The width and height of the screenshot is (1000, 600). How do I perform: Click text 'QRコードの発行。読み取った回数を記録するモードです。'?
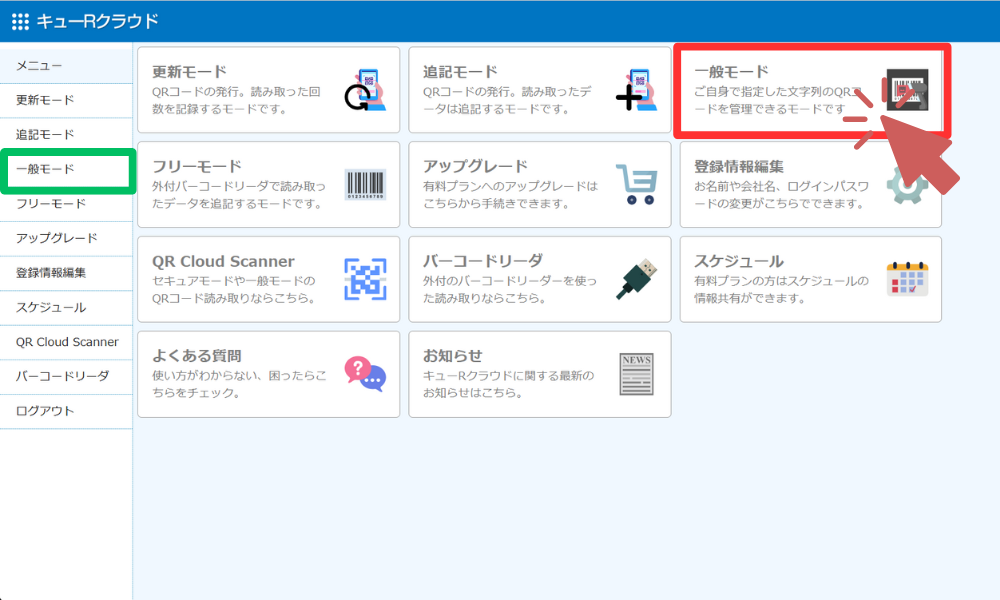pyautogui.click(x=237, y=100)
